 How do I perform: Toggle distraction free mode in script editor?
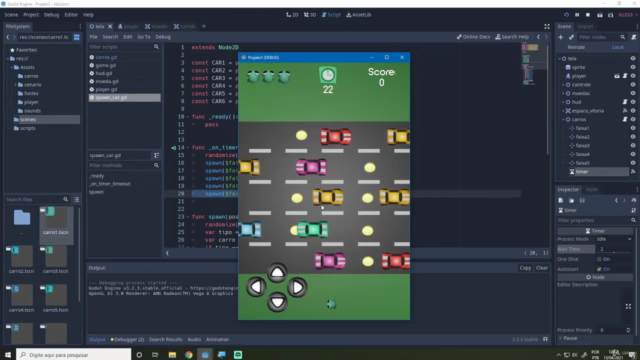(x=547, y=27)
